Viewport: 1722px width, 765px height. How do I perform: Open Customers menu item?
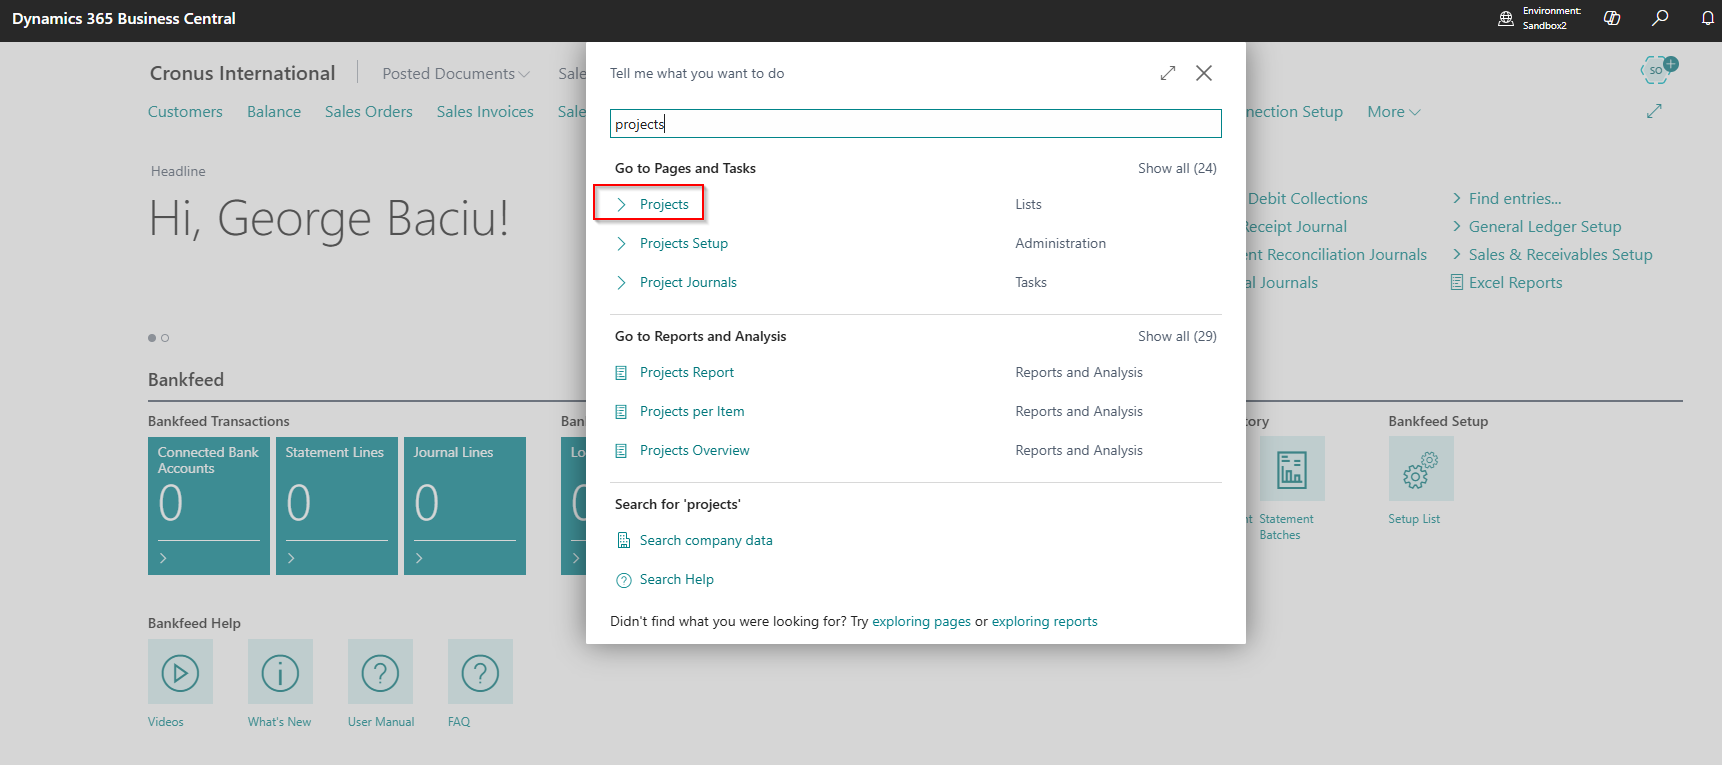pos(185,111)
